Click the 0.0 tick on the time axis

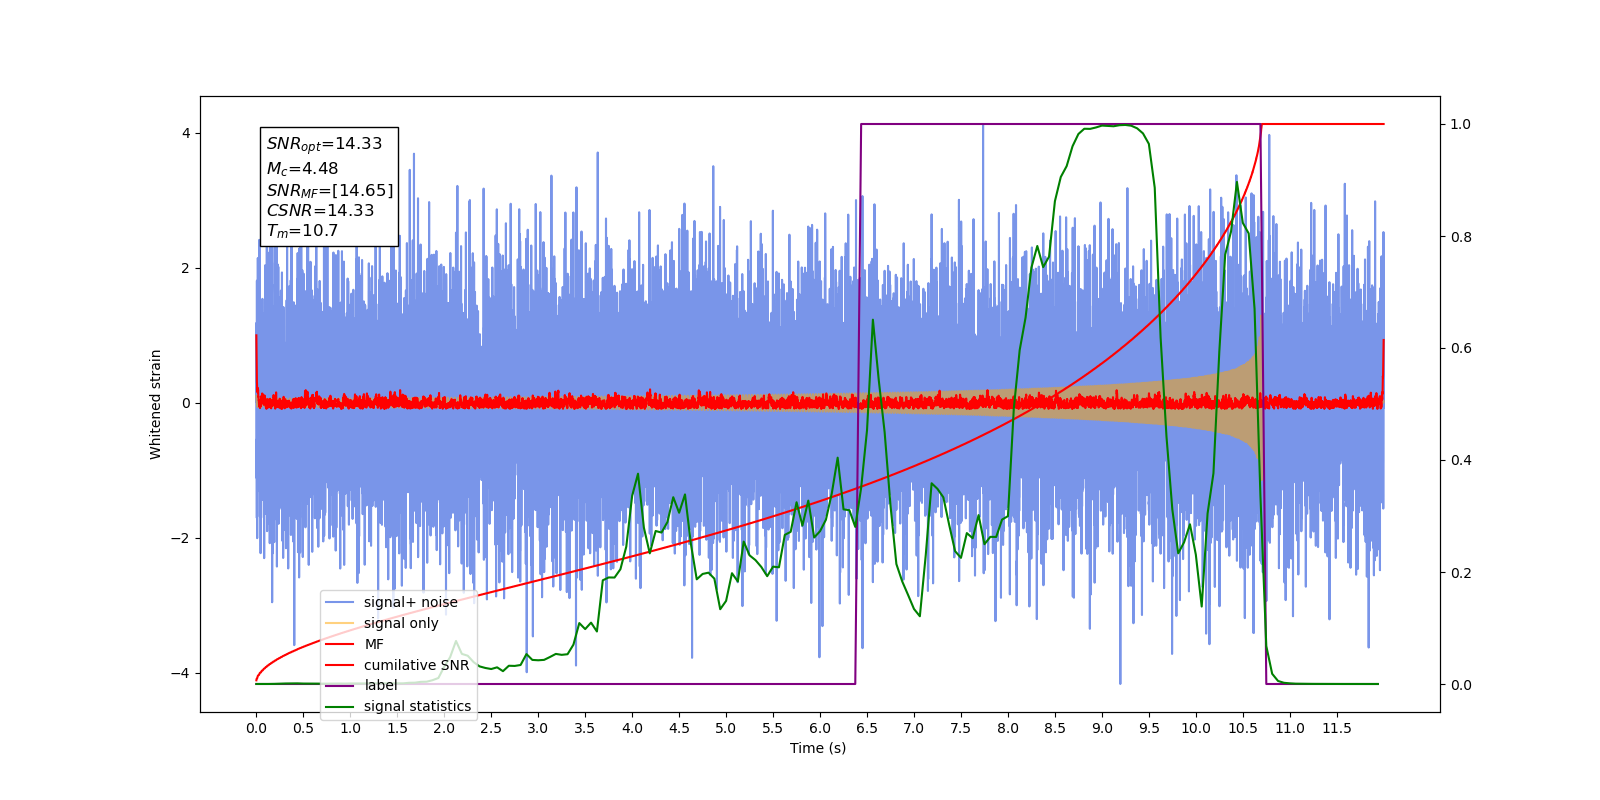tap(256, 728)
